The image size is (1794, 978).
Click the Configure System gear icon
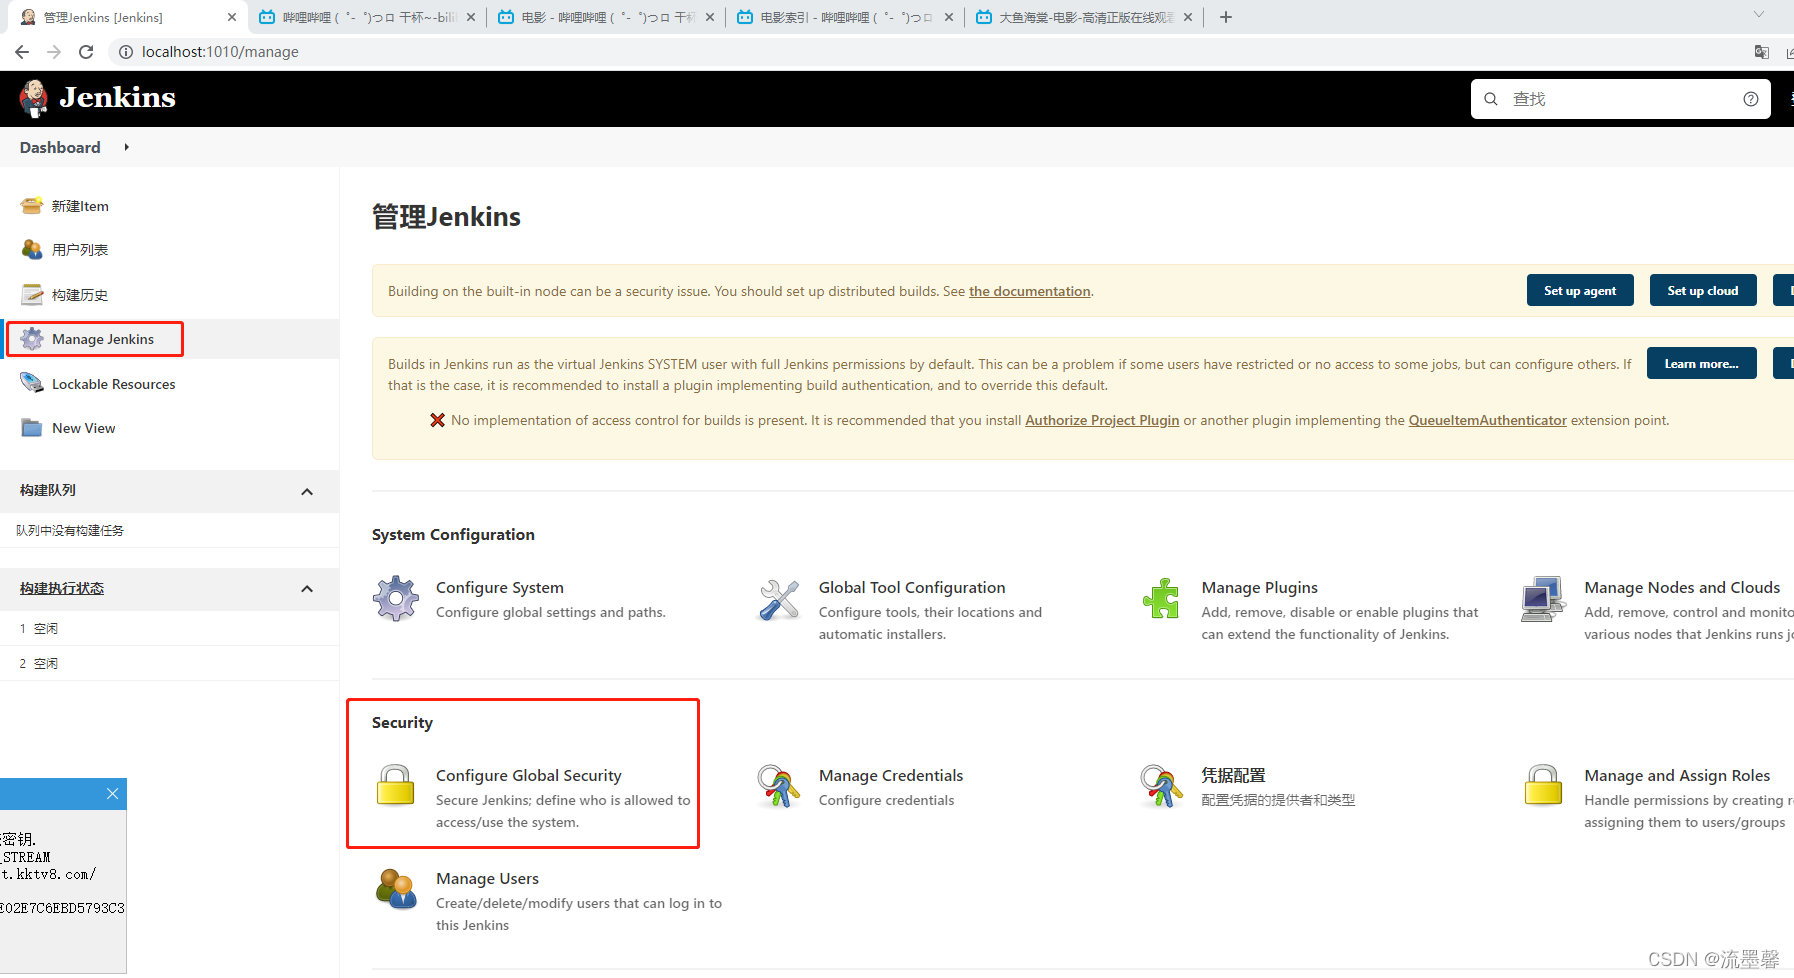click(396, 598)
